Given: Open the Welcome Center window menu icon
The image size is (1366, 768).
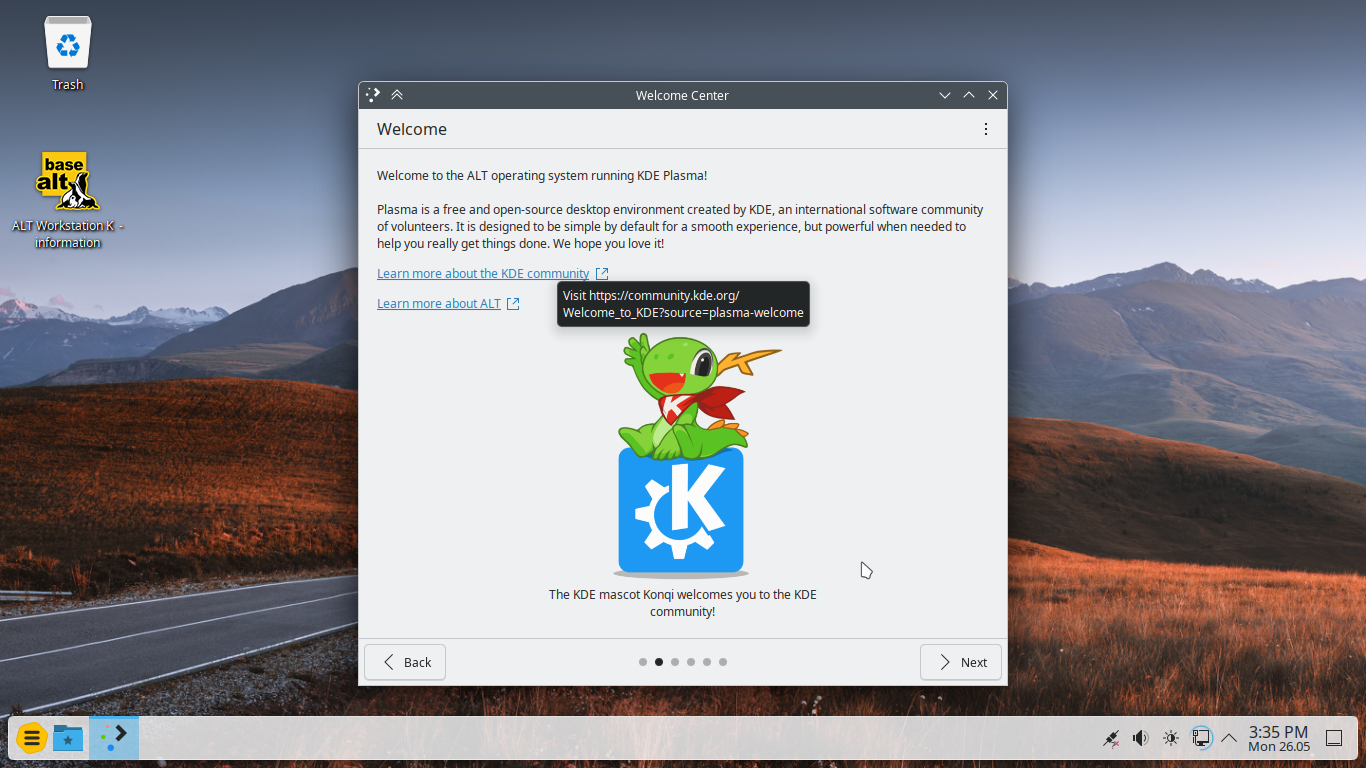Looking at the screenshot, I should pyautogui.click(x=373, y=95).
